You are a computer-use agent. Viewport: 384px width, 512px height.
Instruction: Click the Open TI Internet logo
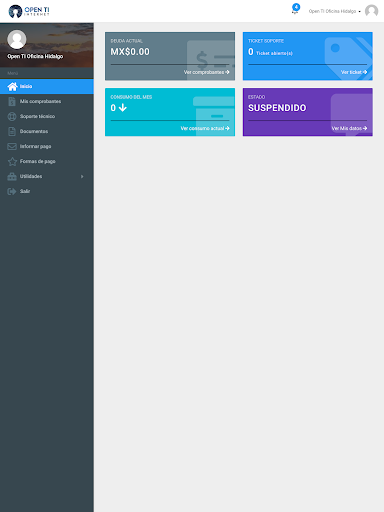tap(29, 11)
